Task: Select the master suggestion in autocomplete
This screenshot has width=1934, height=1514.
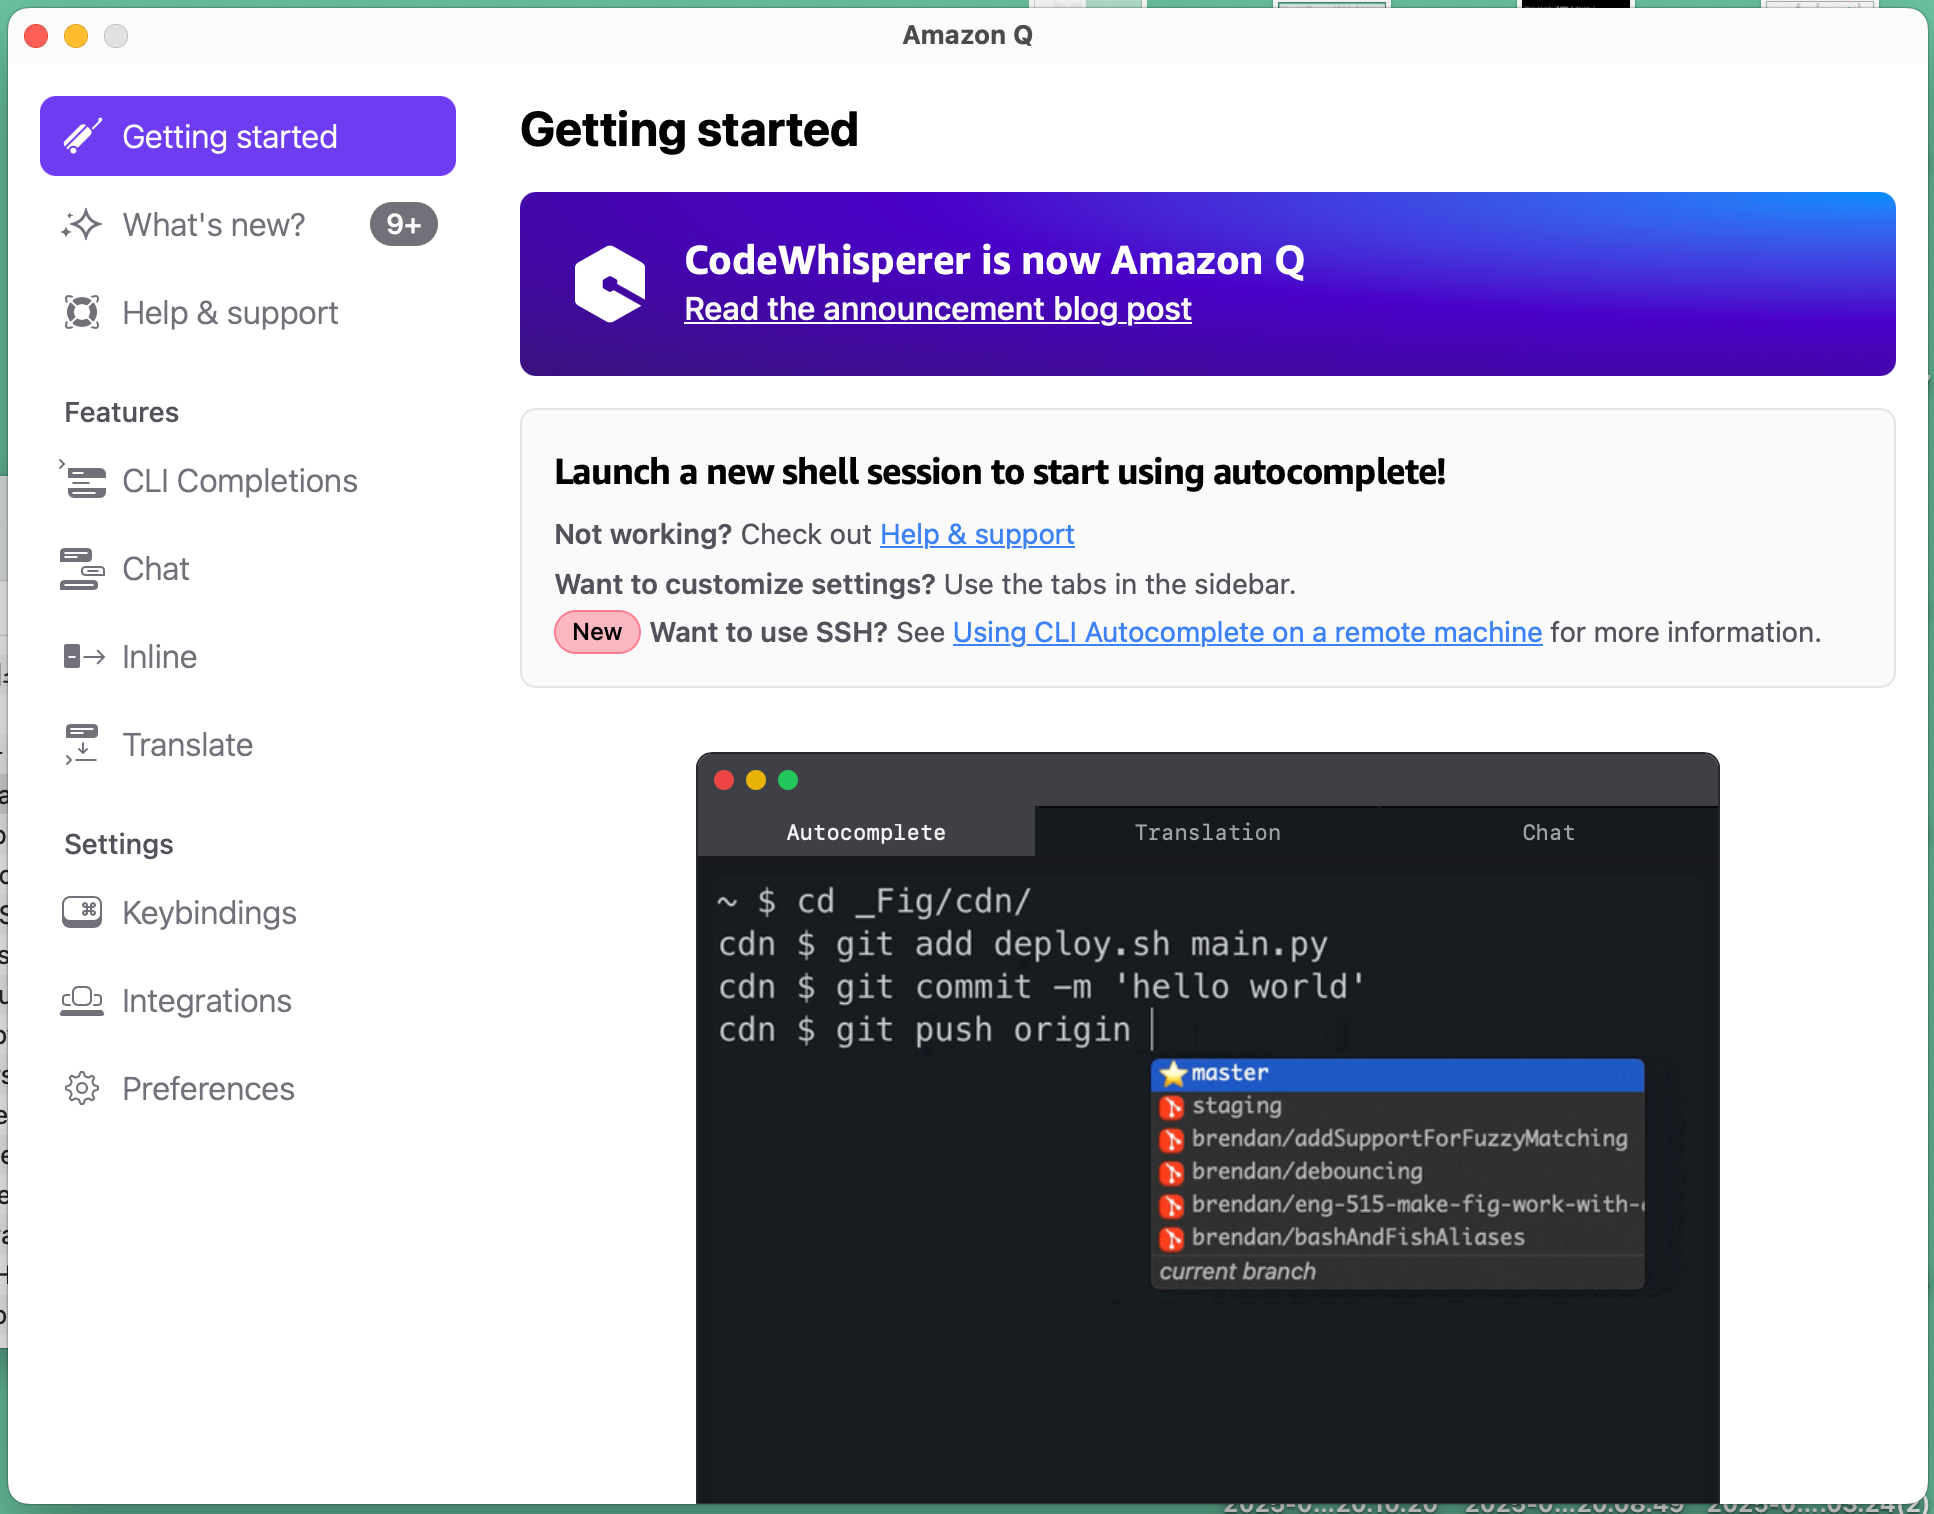Action: [x=1398, y=1074]
